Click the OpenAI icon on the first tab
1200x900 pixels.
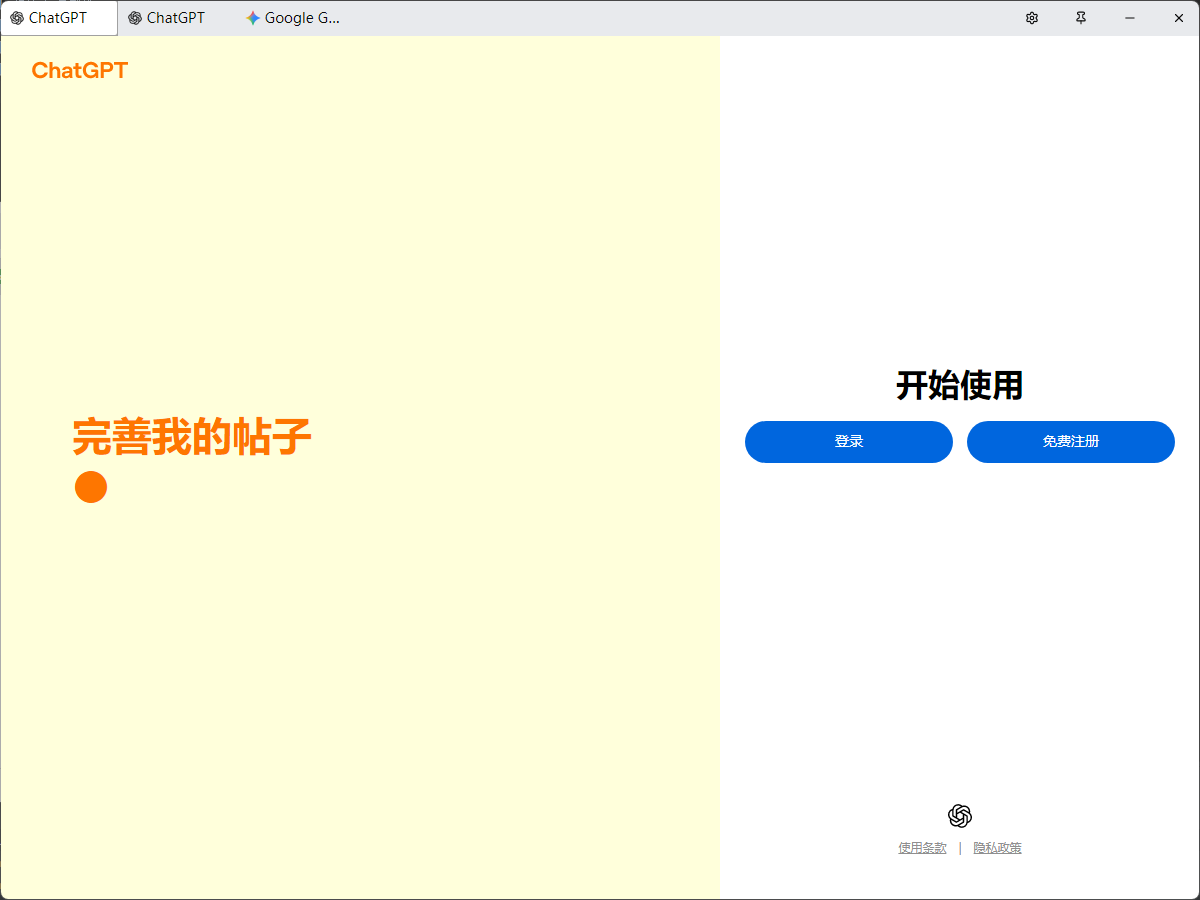(17, 18)
